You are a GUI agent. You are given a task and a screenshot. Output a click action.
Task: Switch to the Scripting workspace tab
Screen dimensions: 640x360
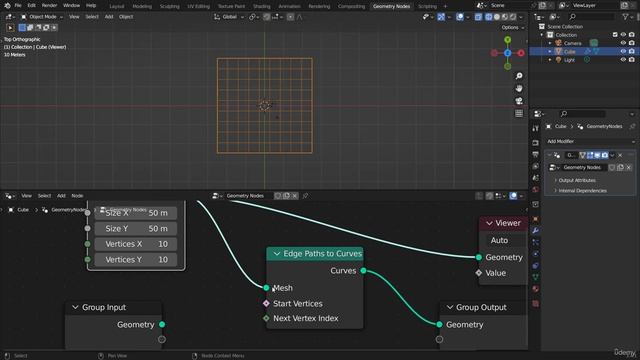tap(427, 6)
